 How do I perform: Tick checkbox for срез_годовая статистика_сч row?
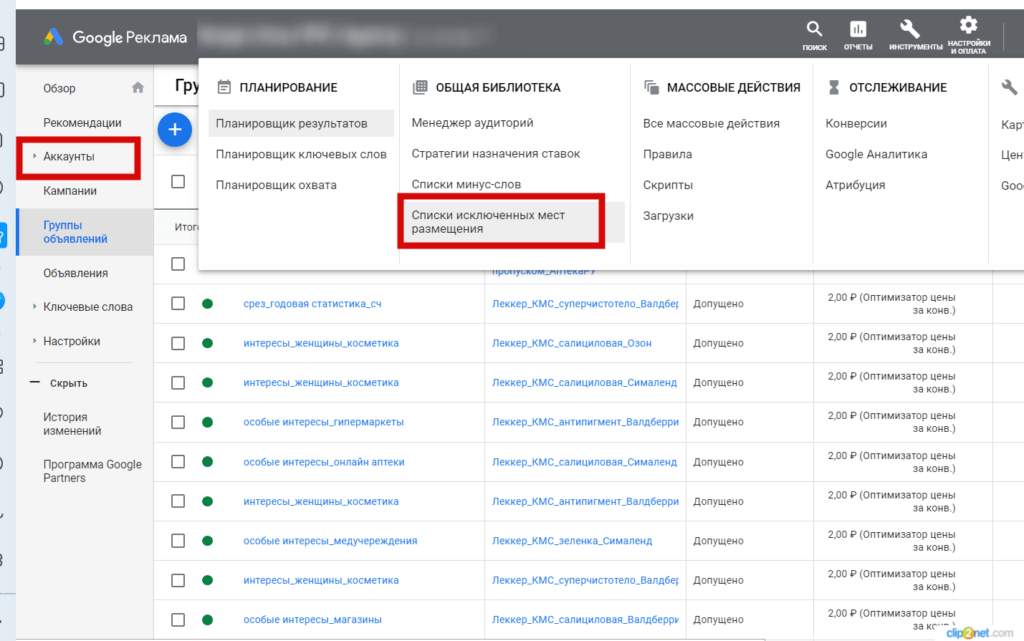[x=178, y=304]
